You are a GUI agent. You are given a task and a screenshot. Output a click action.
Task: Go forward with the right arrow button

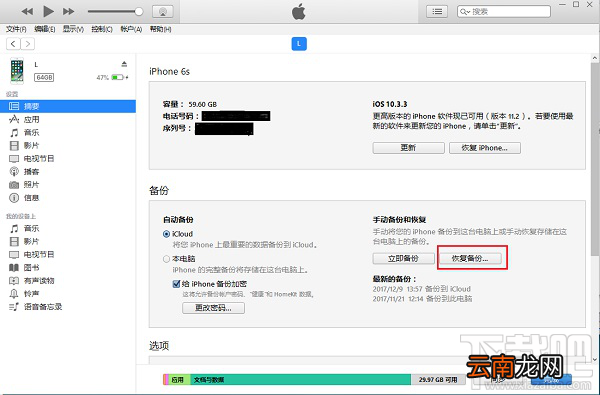tap(28, 44)
